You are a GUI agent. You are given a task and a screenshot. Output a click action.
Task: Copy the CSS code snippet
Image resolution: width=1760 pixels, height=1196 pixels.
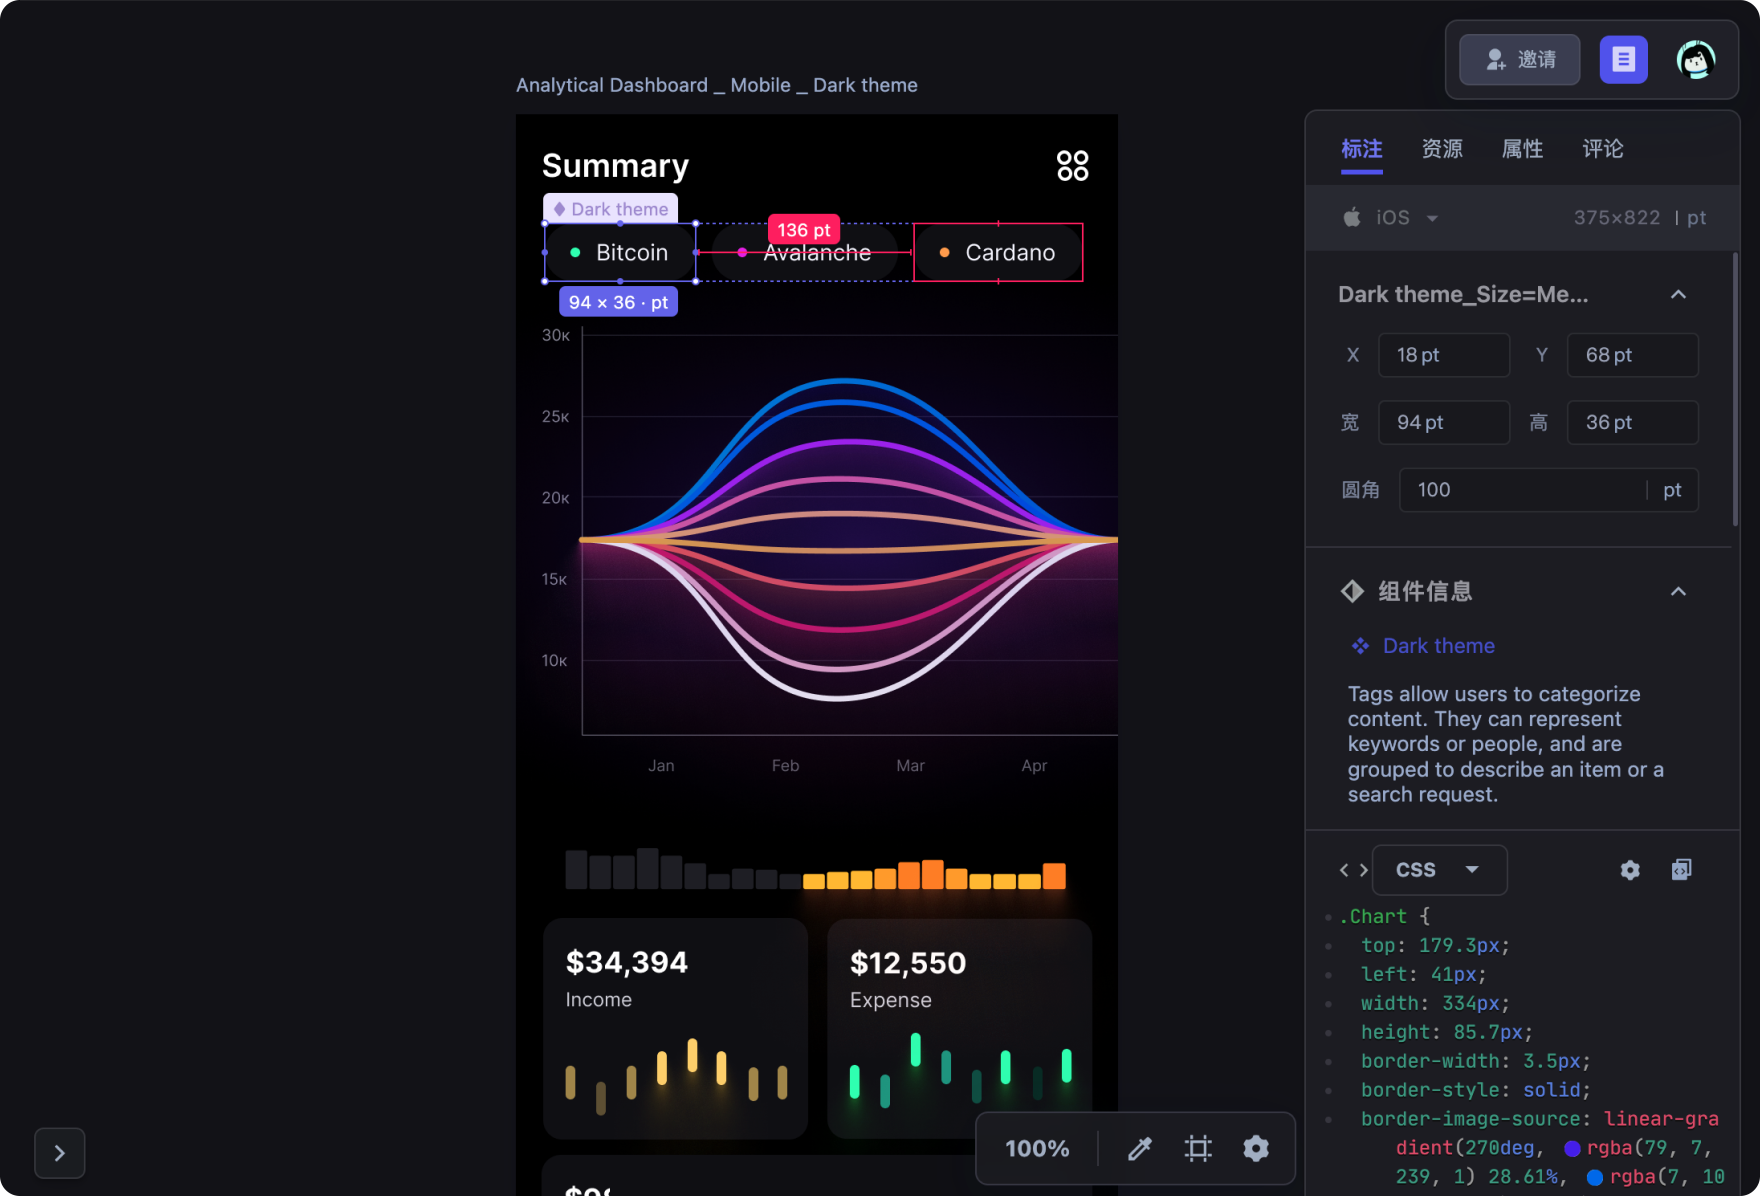(1681, 870)
